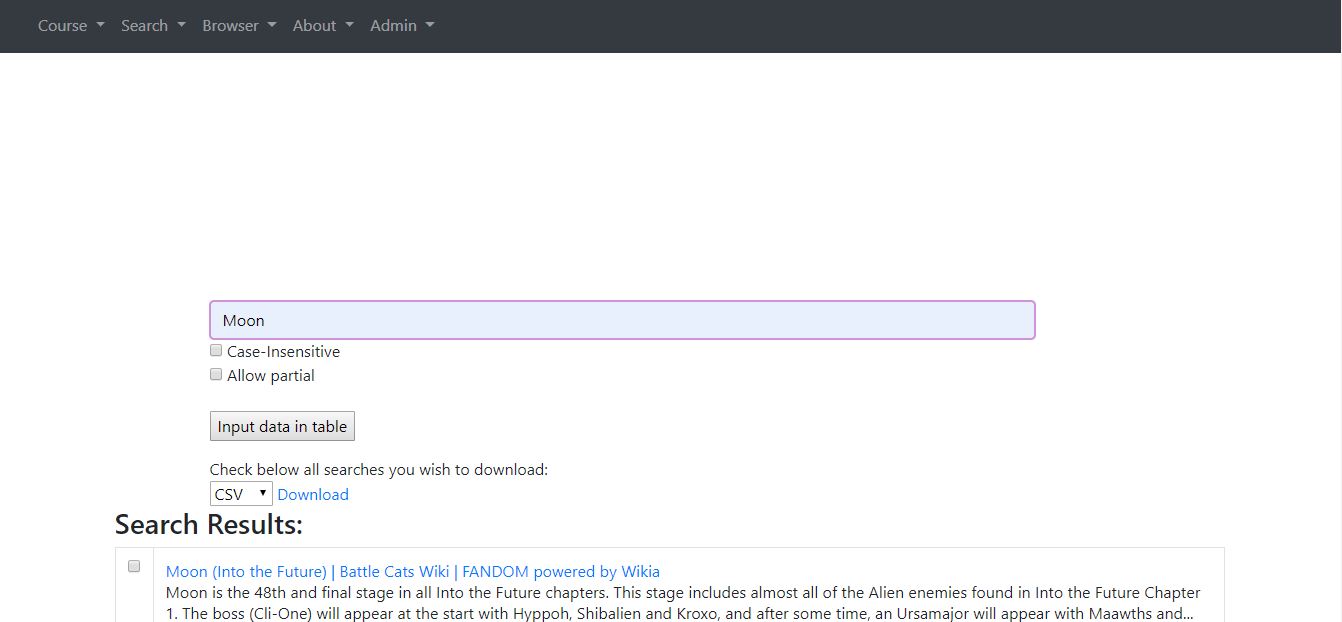Select the About navbar label

coord(314,26)
